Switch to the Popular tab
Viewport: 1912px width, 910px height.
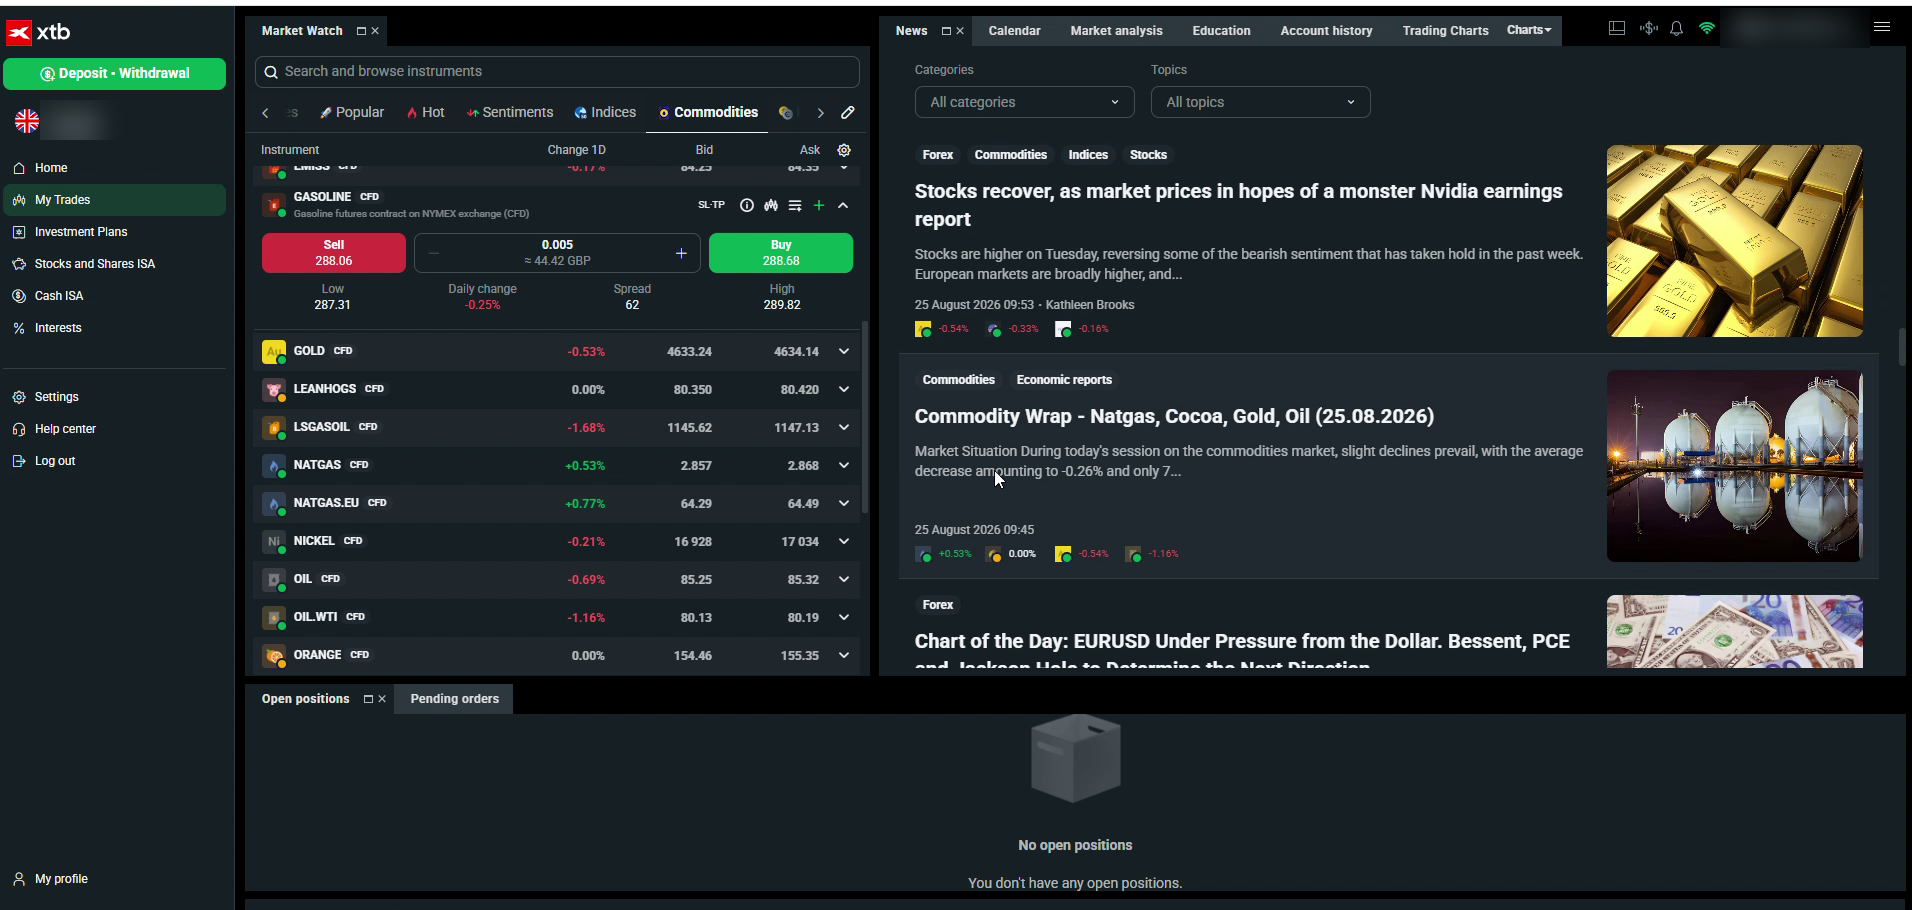[x=352, y=112]
